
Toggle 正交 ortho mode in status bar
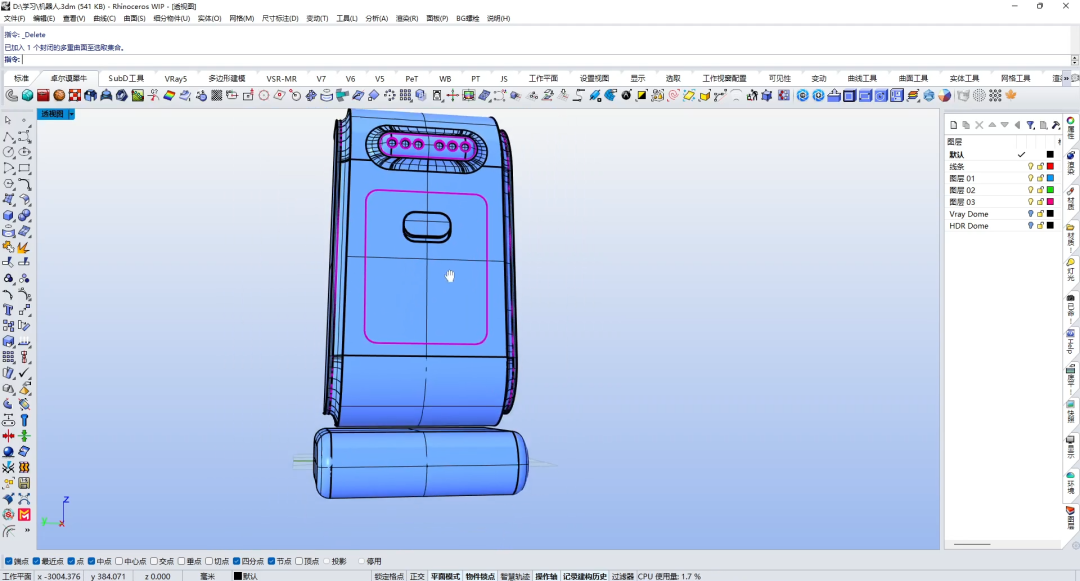(417, 576)
